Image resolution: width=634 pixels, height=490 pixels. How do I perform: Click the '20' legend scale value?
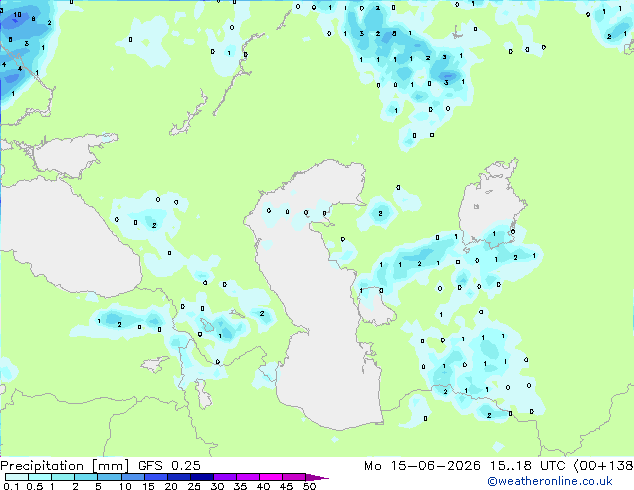tap(171, 486)
